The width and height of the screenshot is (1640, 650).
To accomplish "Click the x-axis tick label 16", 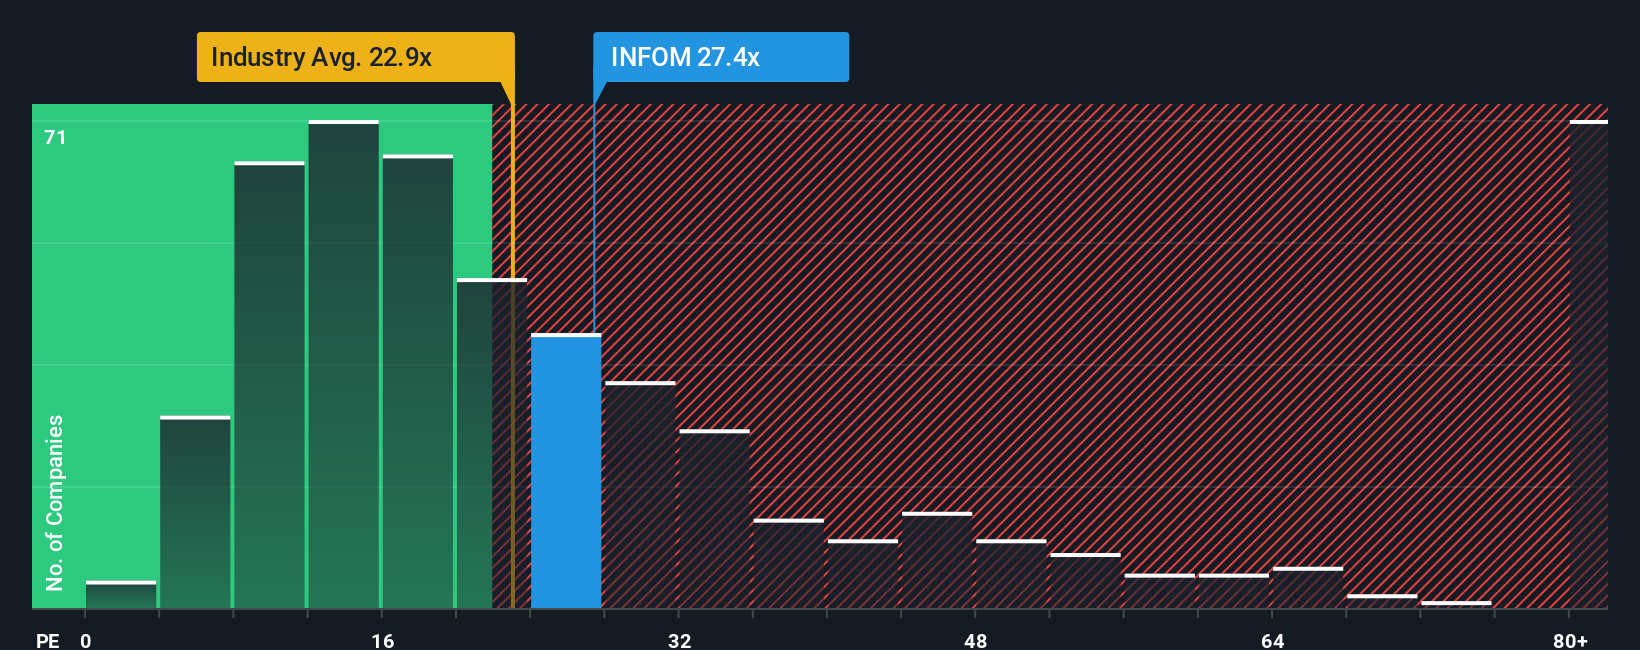I will 383,640.
